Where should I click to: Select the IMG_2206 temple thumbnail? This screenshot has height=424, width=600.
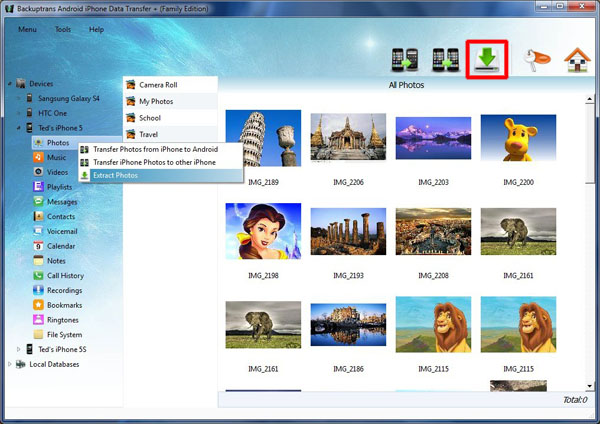(348, 137)
